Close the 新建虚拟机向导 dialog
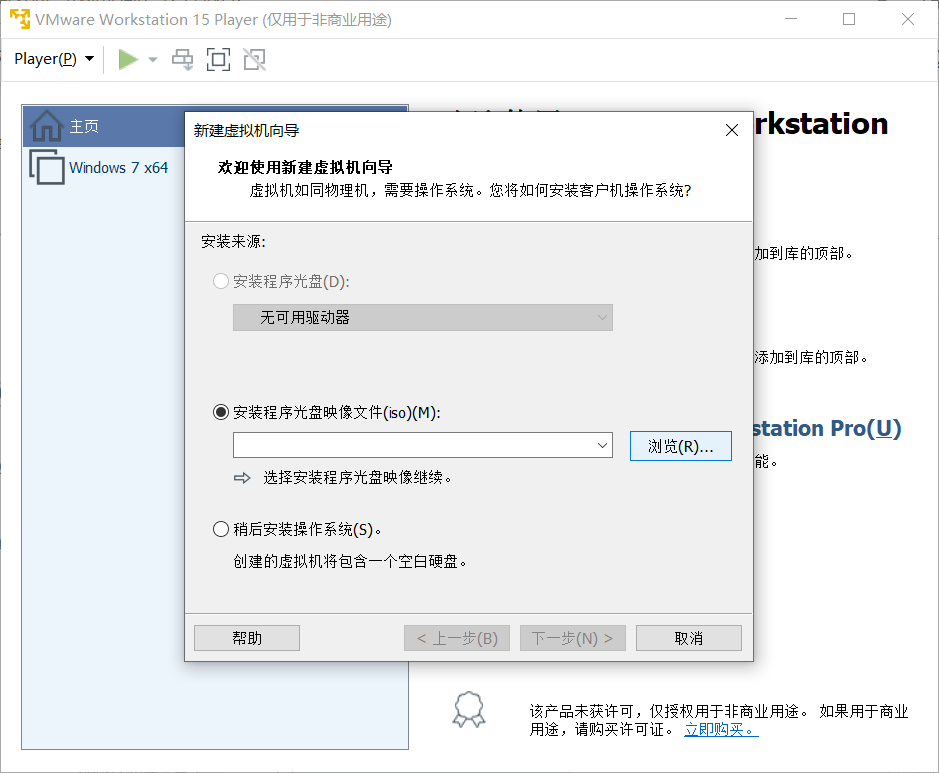 (x=731, y=130)
